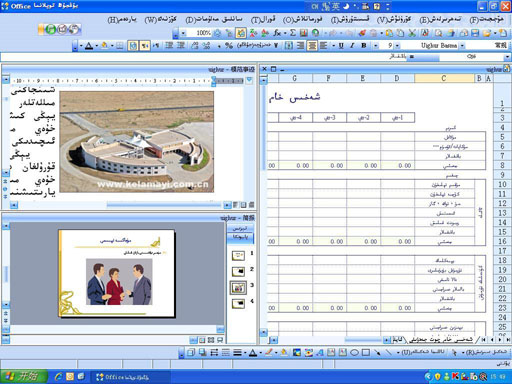Click the Windows Start button
Image resolution: width=512 pixels, height=384 pixels.
pos(23,377)
